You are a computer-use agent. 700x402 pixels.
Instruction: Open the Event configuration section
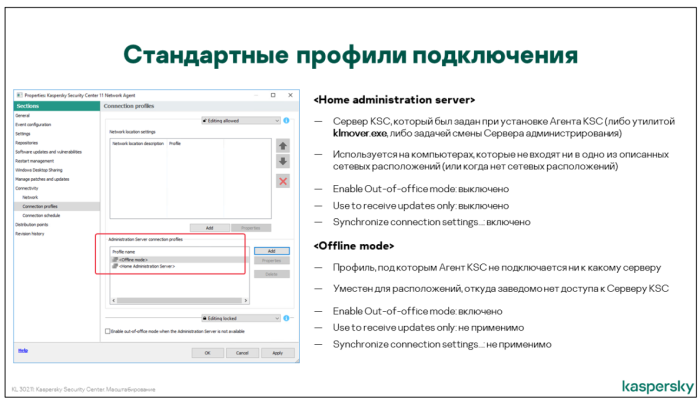[33, 125]
